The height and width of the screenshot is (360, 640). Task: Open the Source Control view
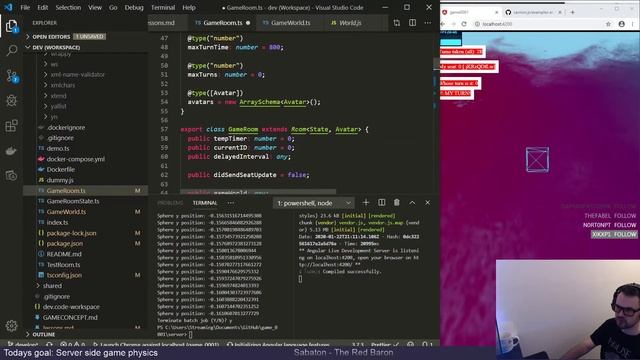11,76
